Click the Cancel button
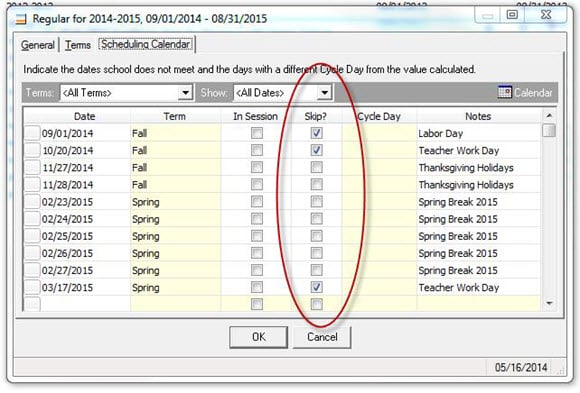This screenshot has height=393, width=580. pos(322,337)
